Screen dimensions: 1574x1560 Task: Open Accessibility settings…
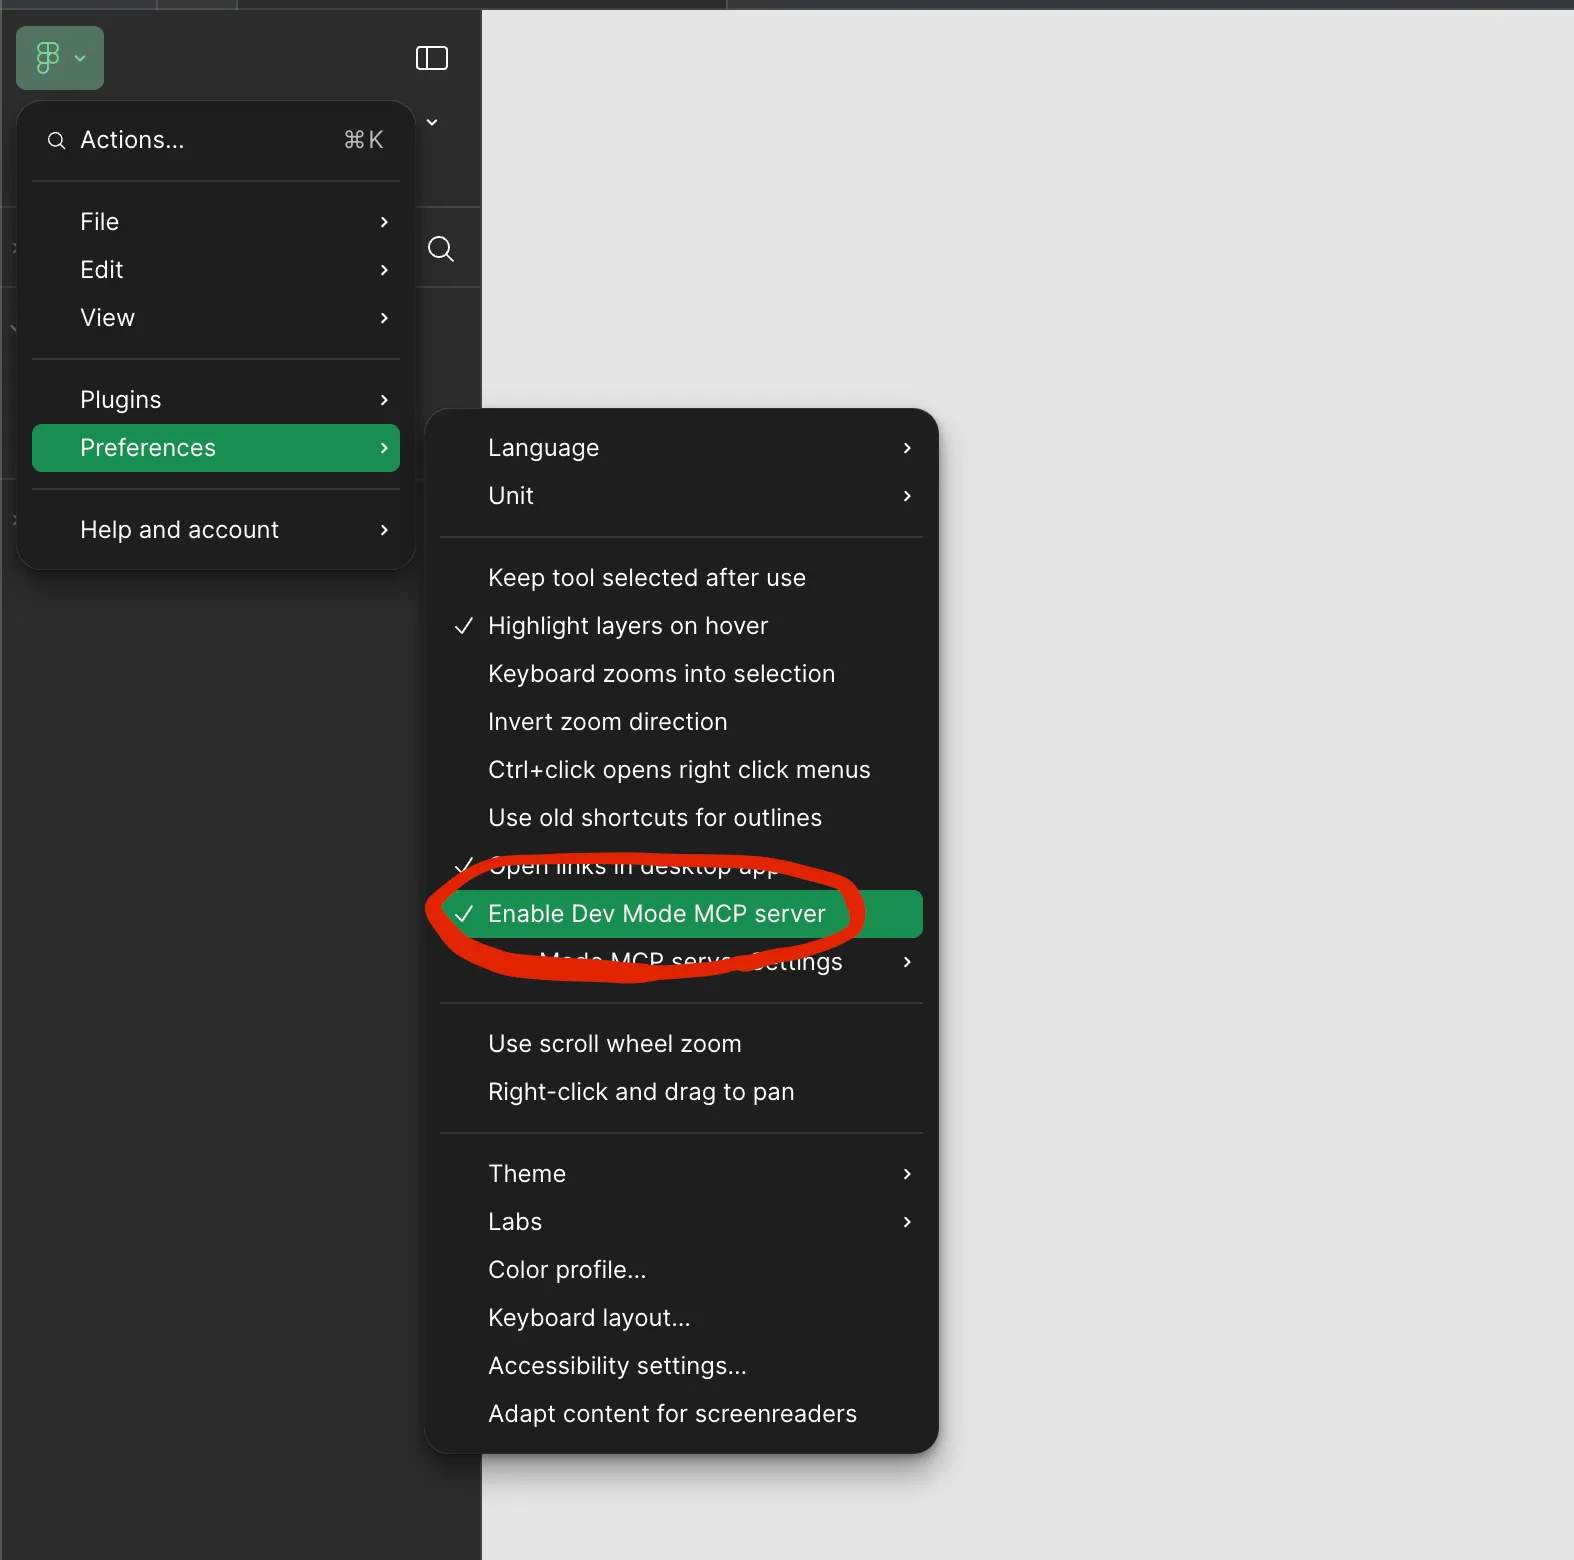click(681, 1366)
